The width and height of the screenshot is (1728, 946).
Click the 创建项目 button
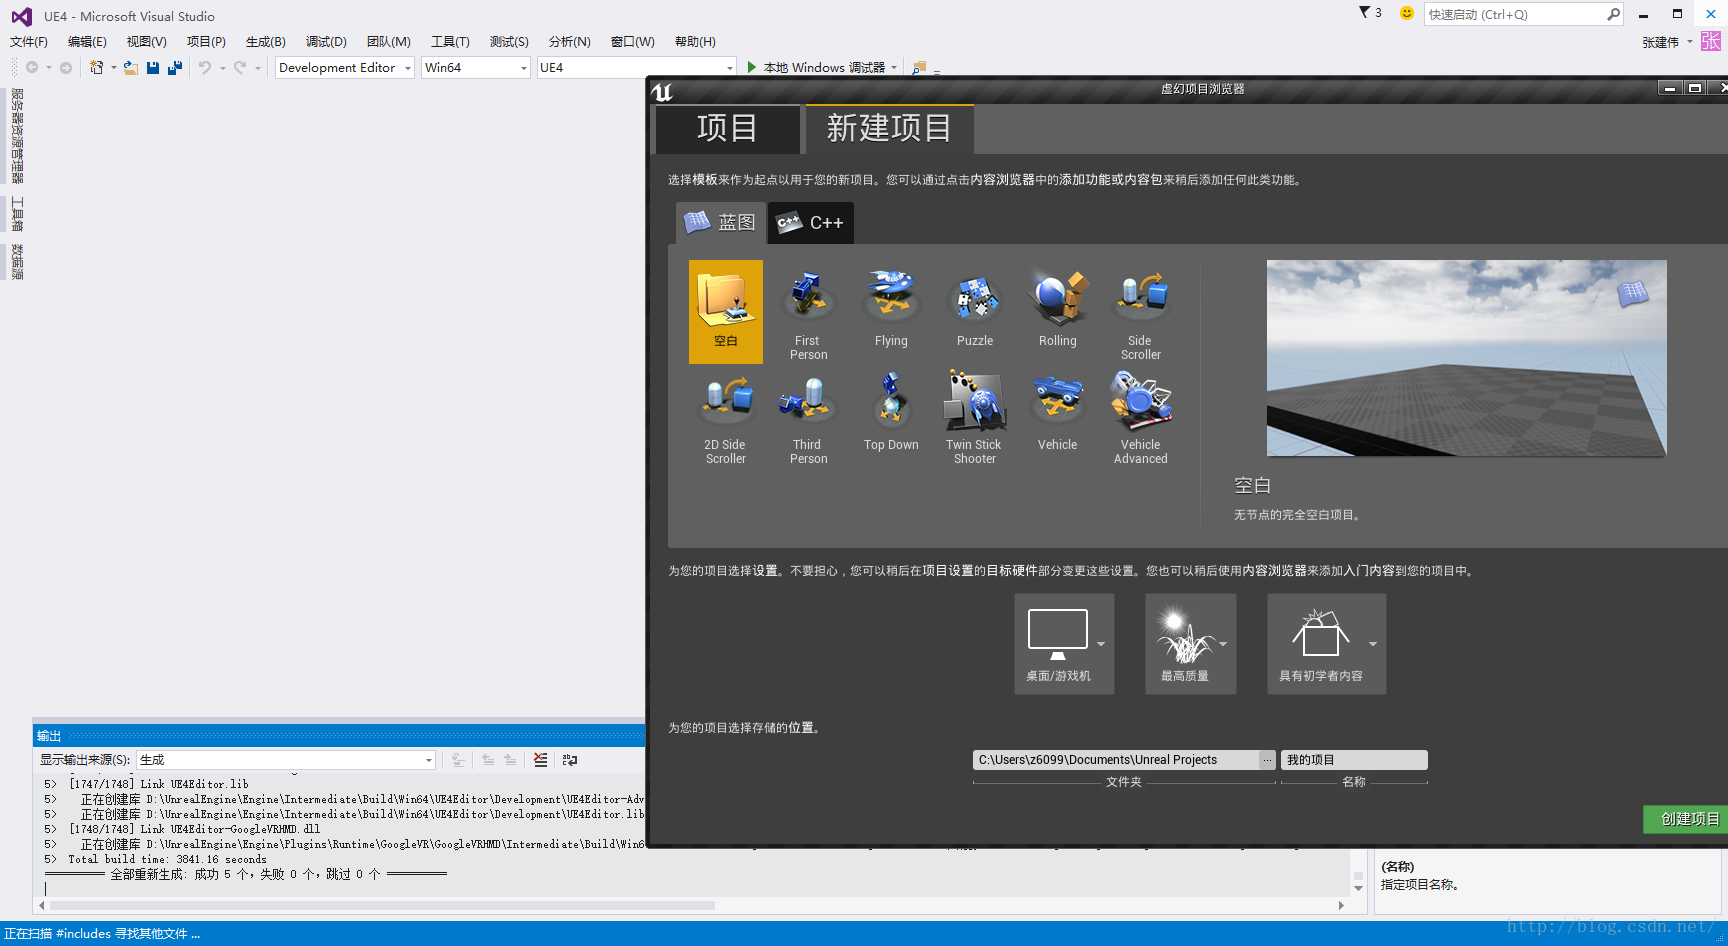pos(1688,819)
